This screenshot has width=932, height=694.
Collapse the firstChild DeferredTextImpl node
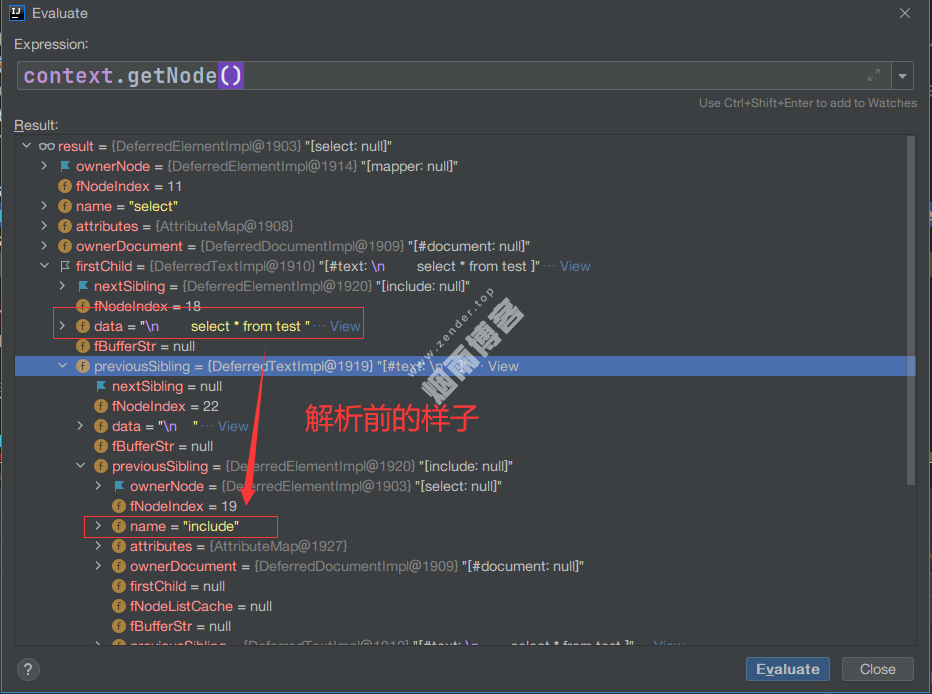tap(44, 267)
